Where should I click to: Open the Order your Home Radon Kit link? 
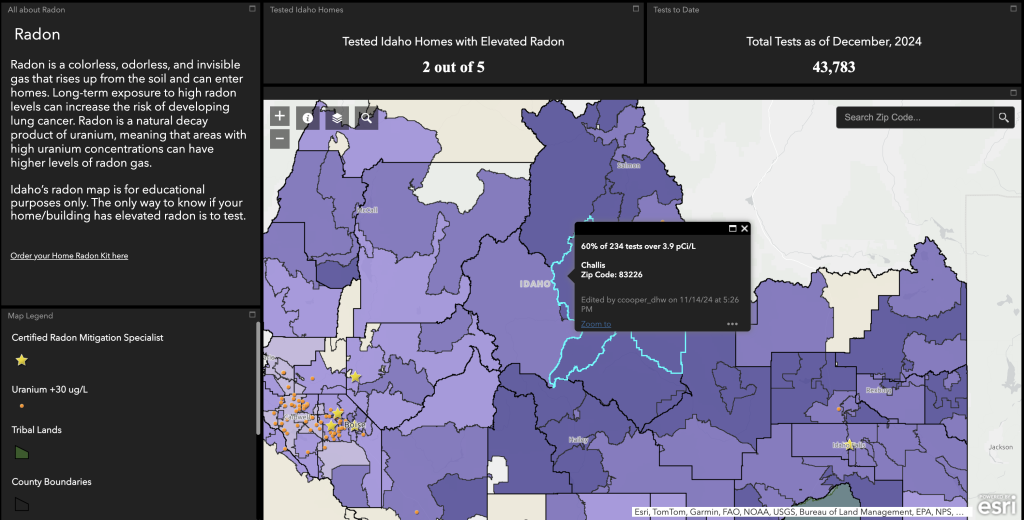[69, 255]
